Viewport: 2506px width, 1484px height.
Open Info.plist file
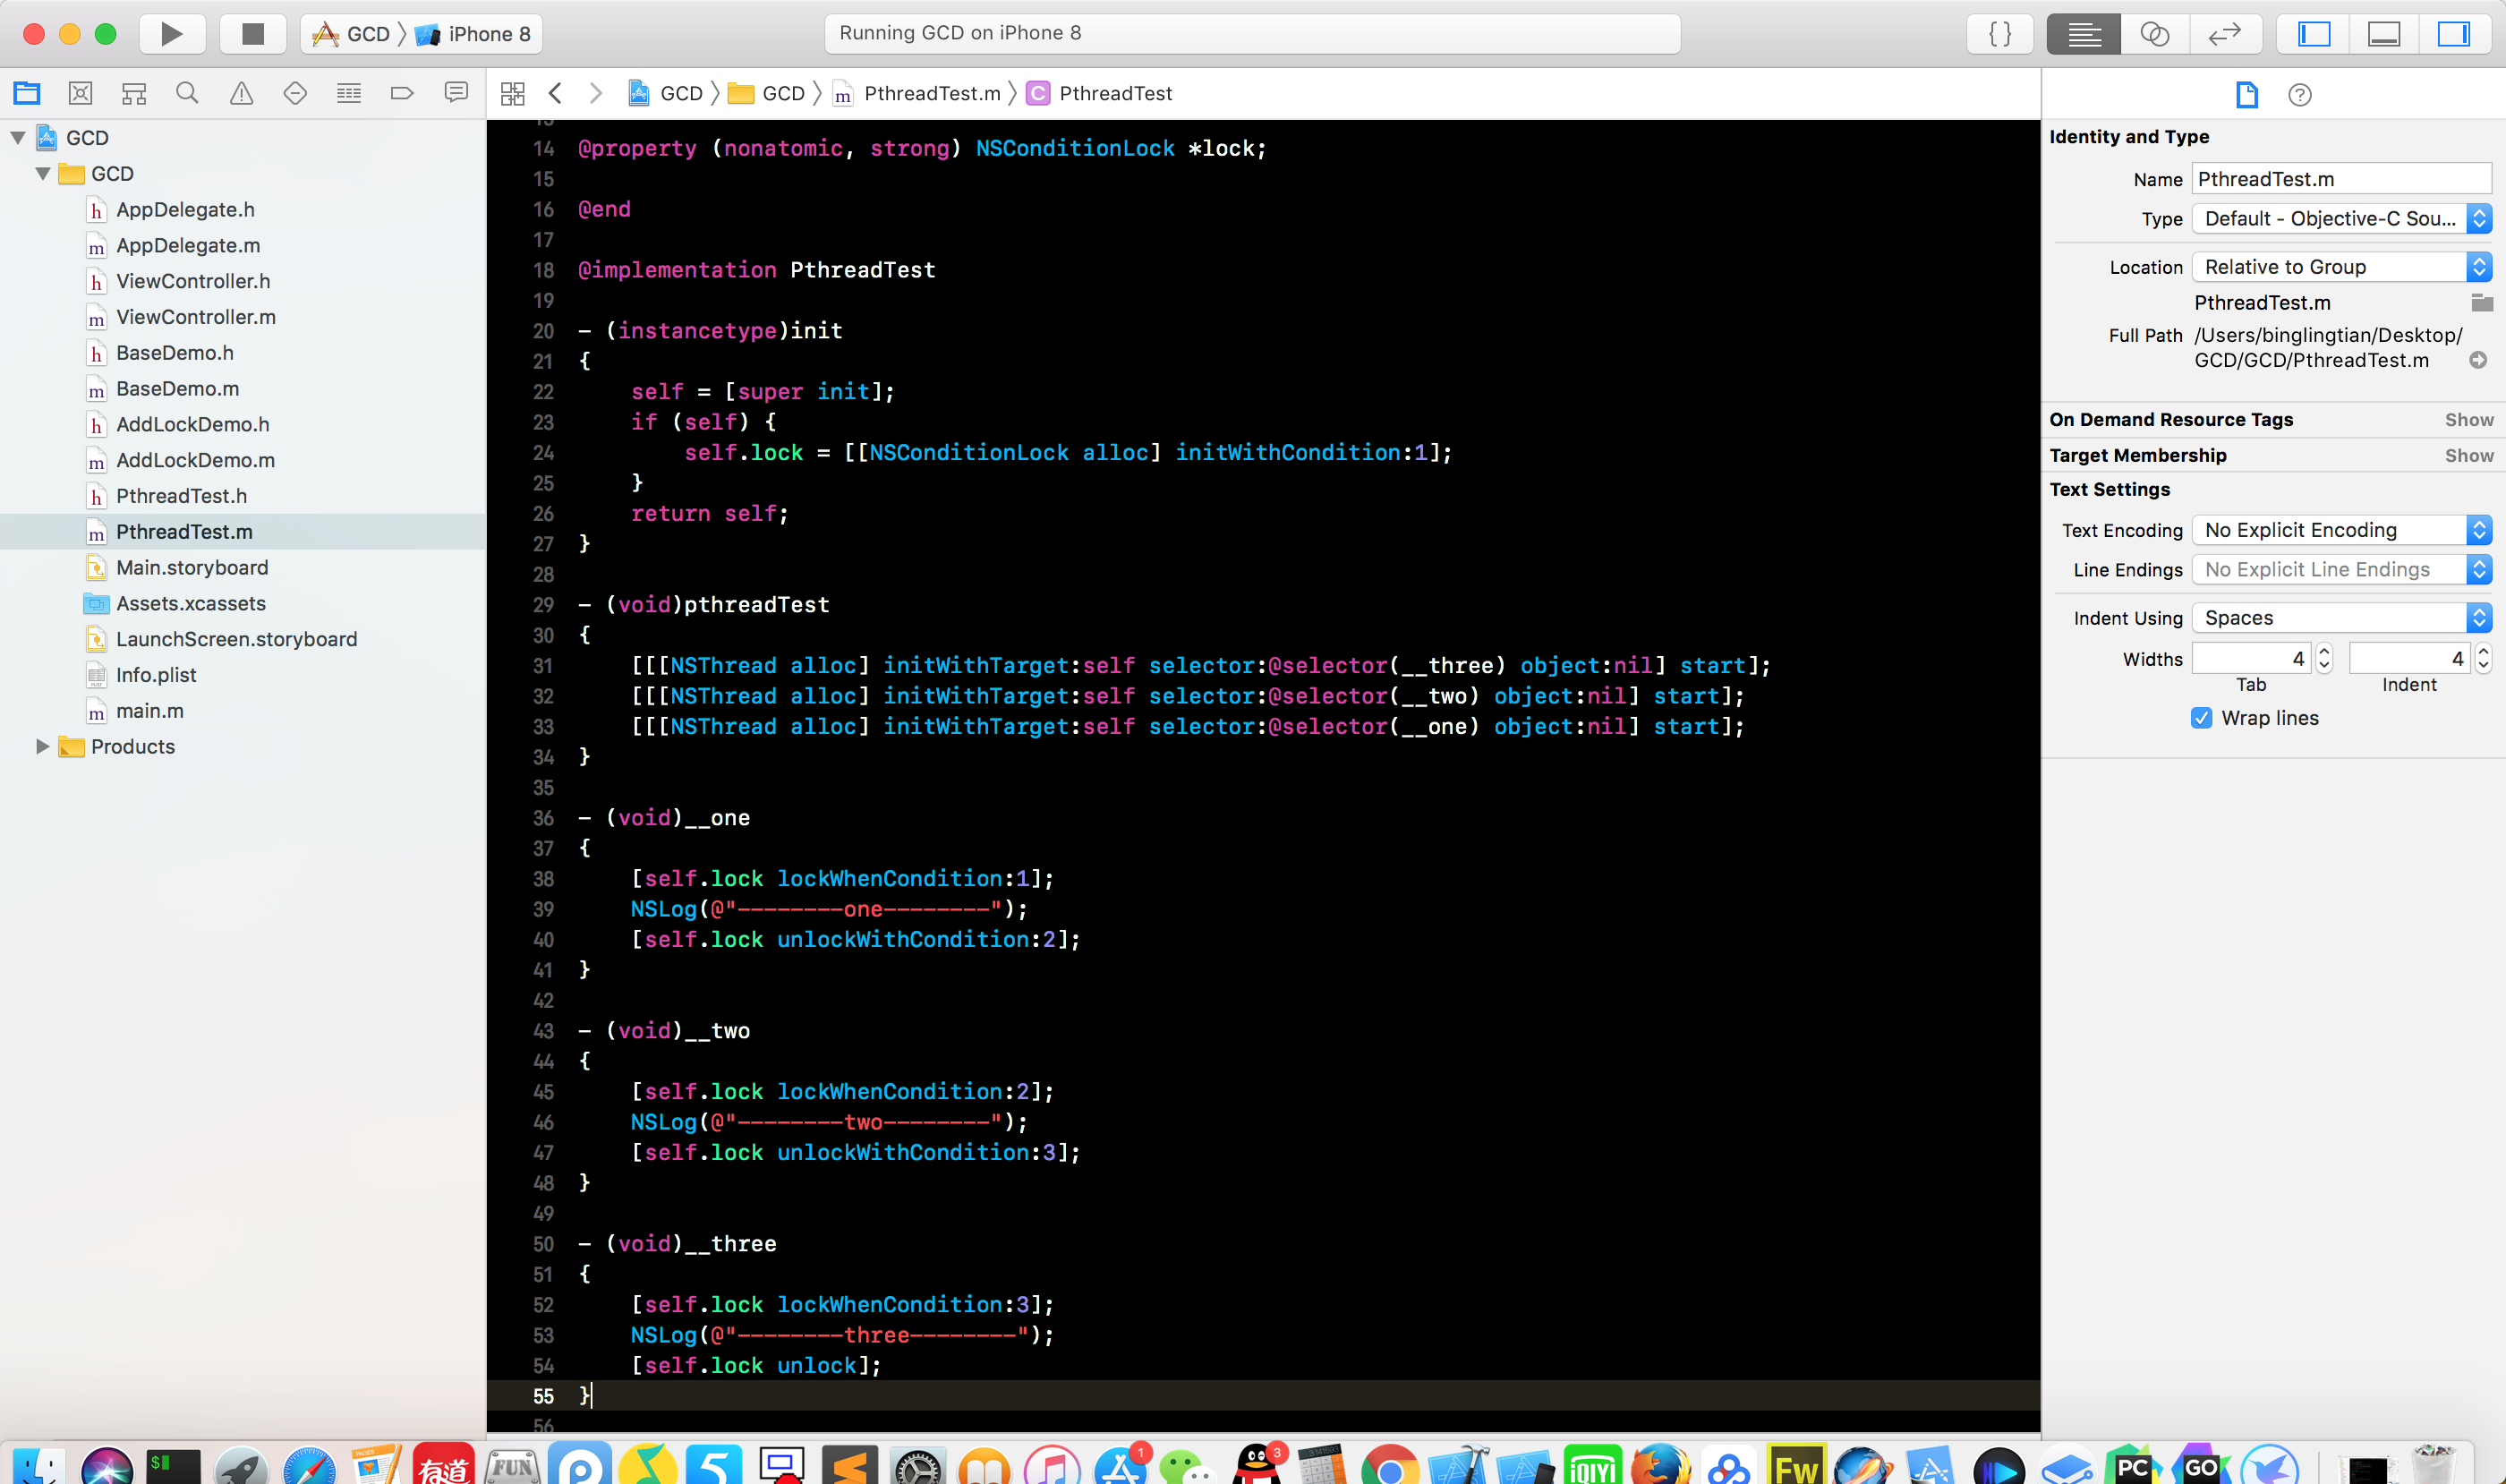[156, 676]
